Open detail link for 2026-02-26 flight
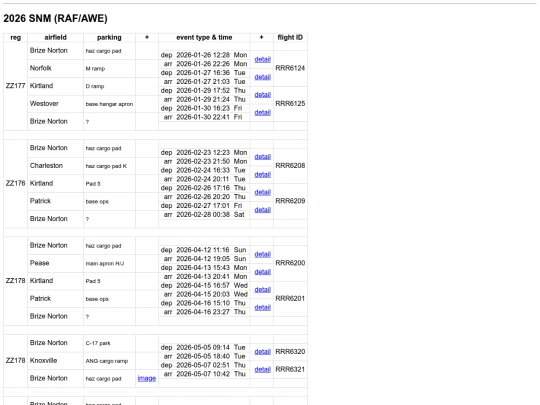 (x=262, y=192)
